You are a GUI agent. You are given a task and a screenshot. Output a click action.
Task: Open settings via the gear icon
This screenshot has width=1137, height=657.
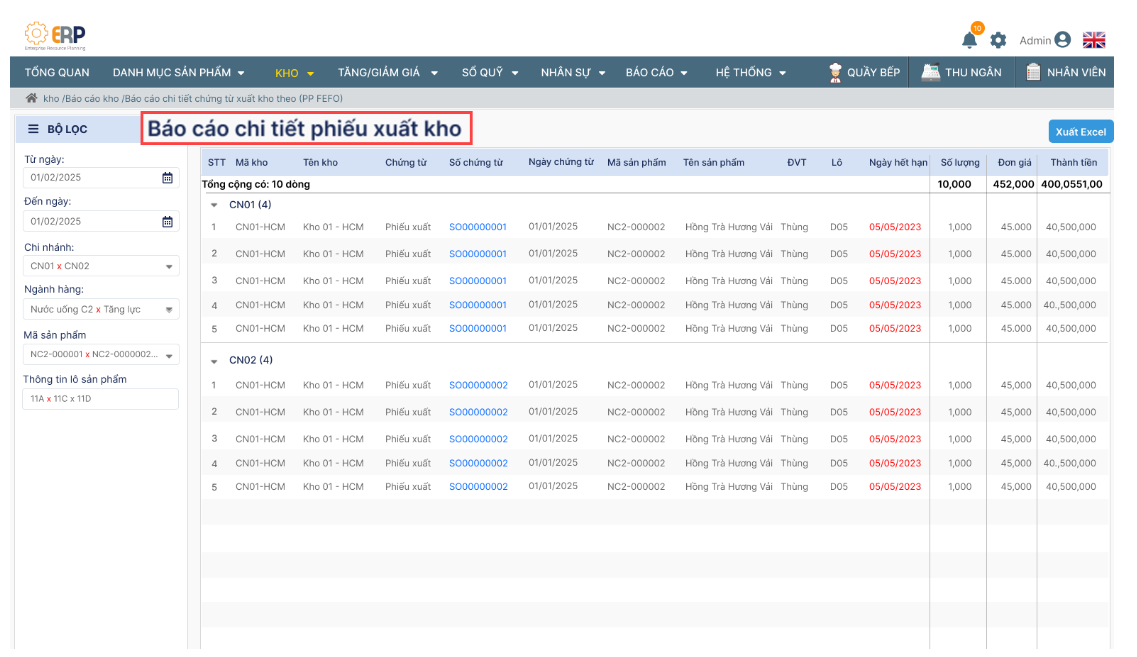(x=998, y=40)
